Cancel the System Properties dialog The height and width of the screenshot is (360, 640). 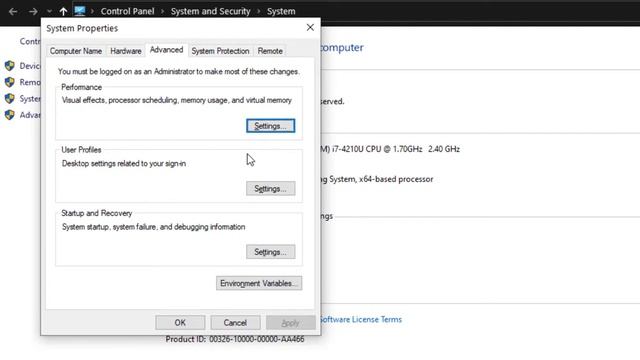[235, 322]
